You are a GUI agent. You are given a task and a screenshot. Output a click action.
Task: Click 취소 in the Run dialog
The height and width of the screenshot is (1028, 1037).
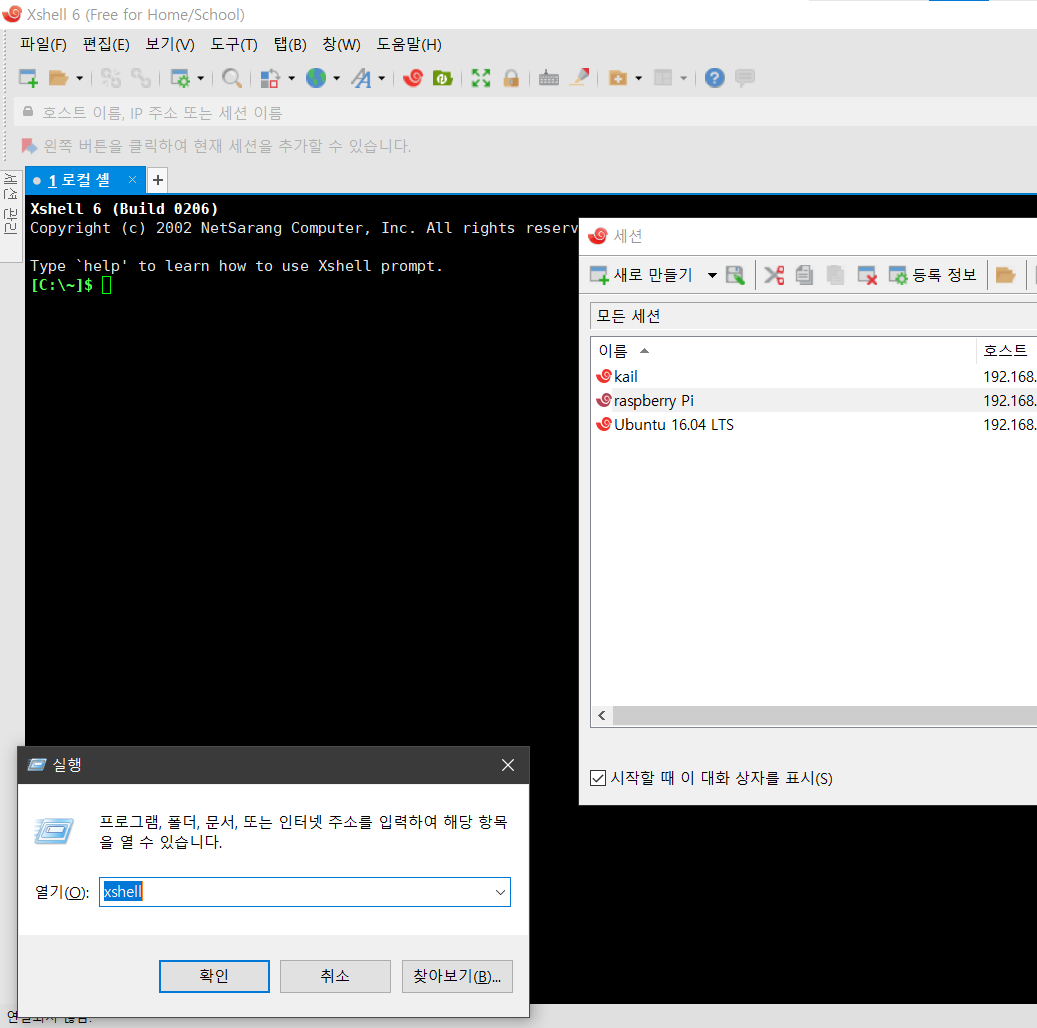(335, 976)
